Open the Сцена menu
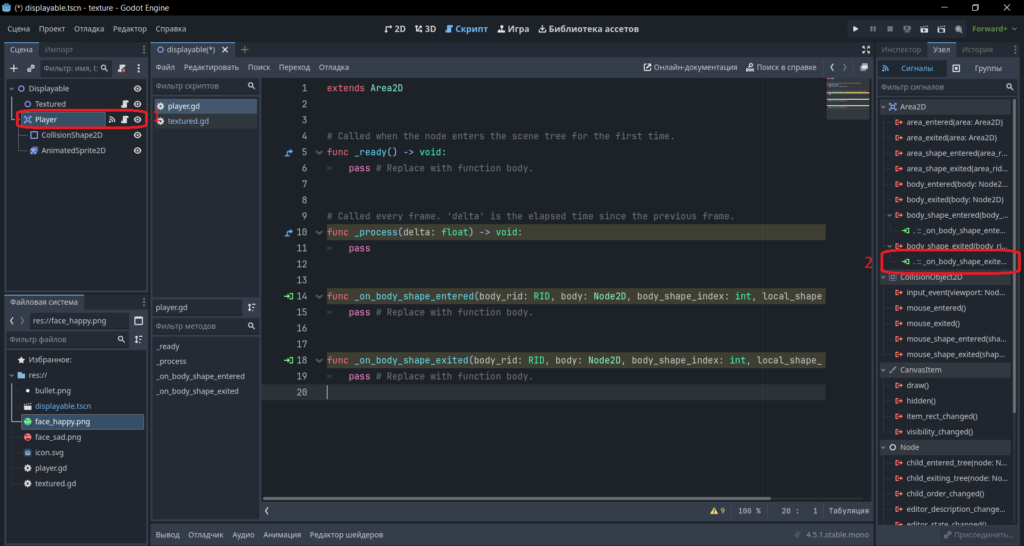The height and width of the screenshot is (546, 1024). pos(18,29)
